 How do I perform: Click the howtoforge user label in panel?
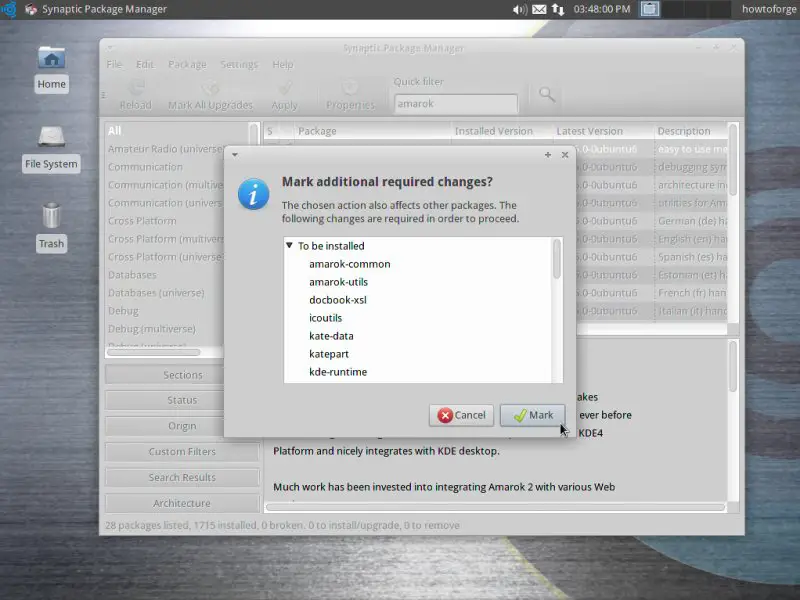click(769, 9)
